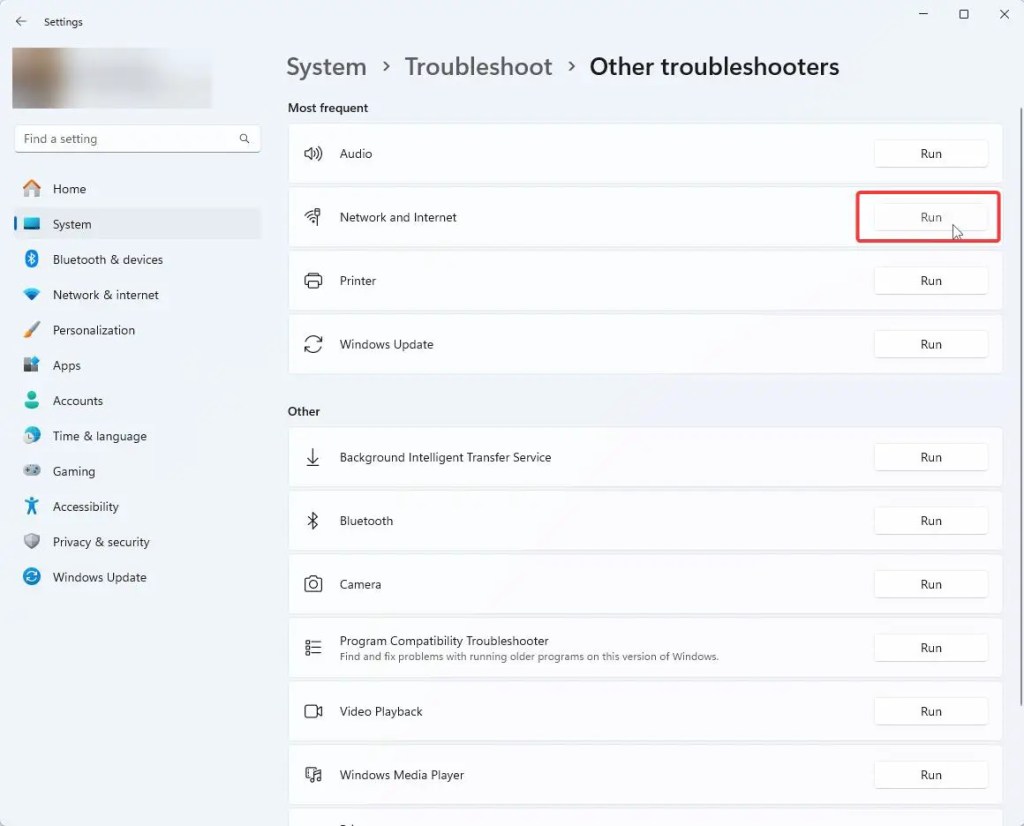Go to System breadcrumb link
1024x826 pixels.
(326, 67)
